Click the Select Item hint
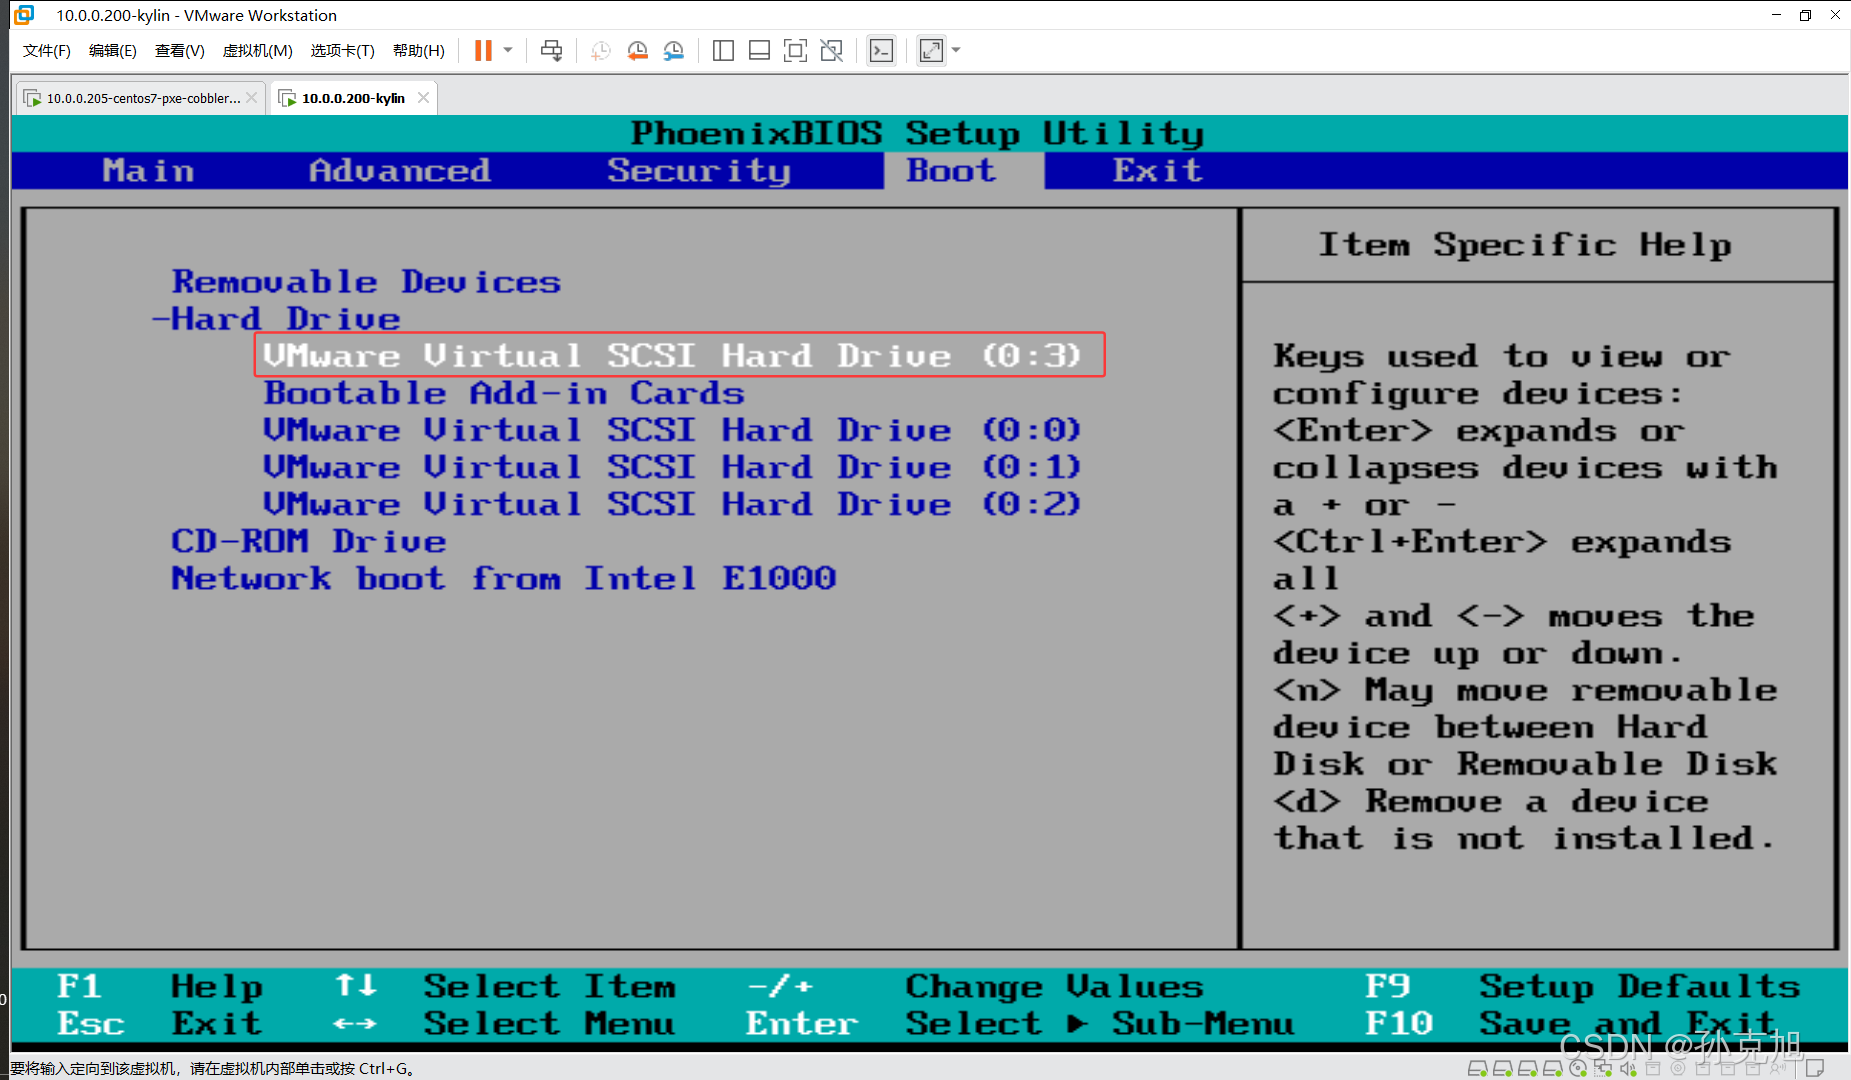1851x1080 pixels. pyautogui.click(x=549, y=986)
